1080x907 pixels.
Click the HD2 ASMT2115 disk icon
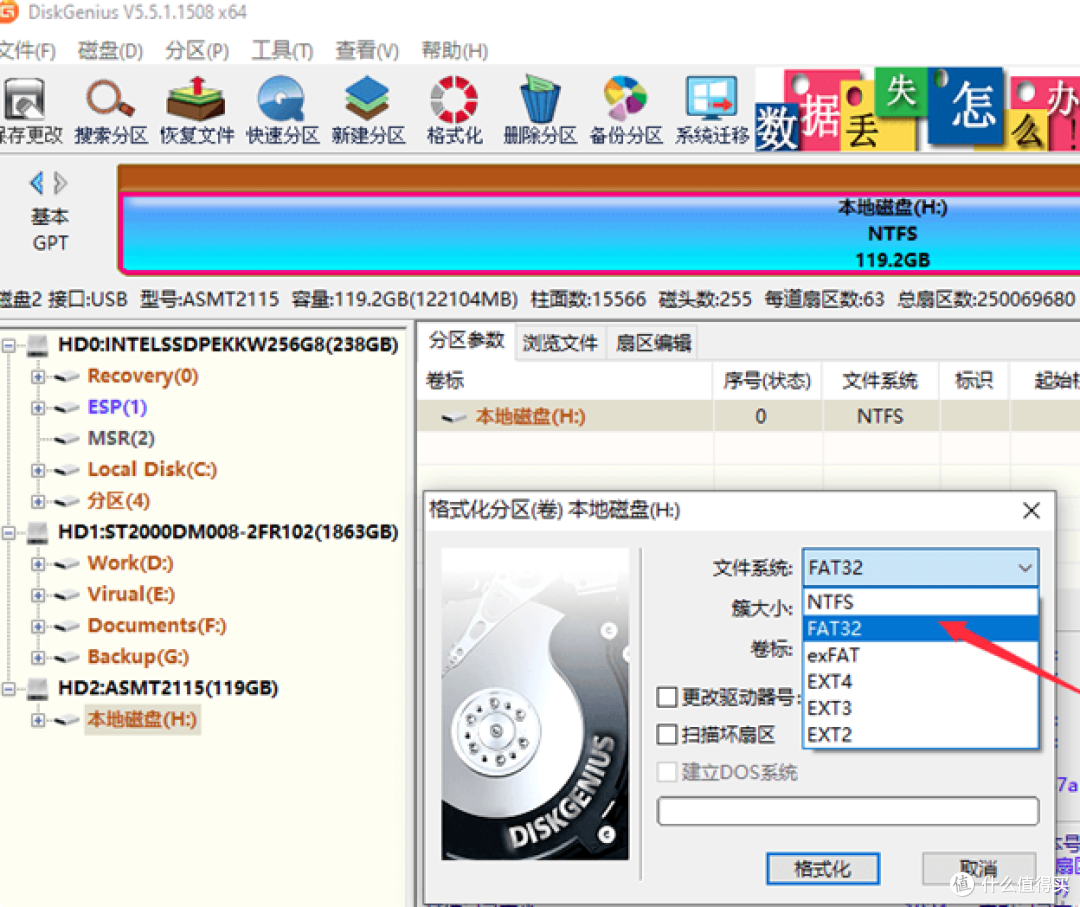coord(38,688)
